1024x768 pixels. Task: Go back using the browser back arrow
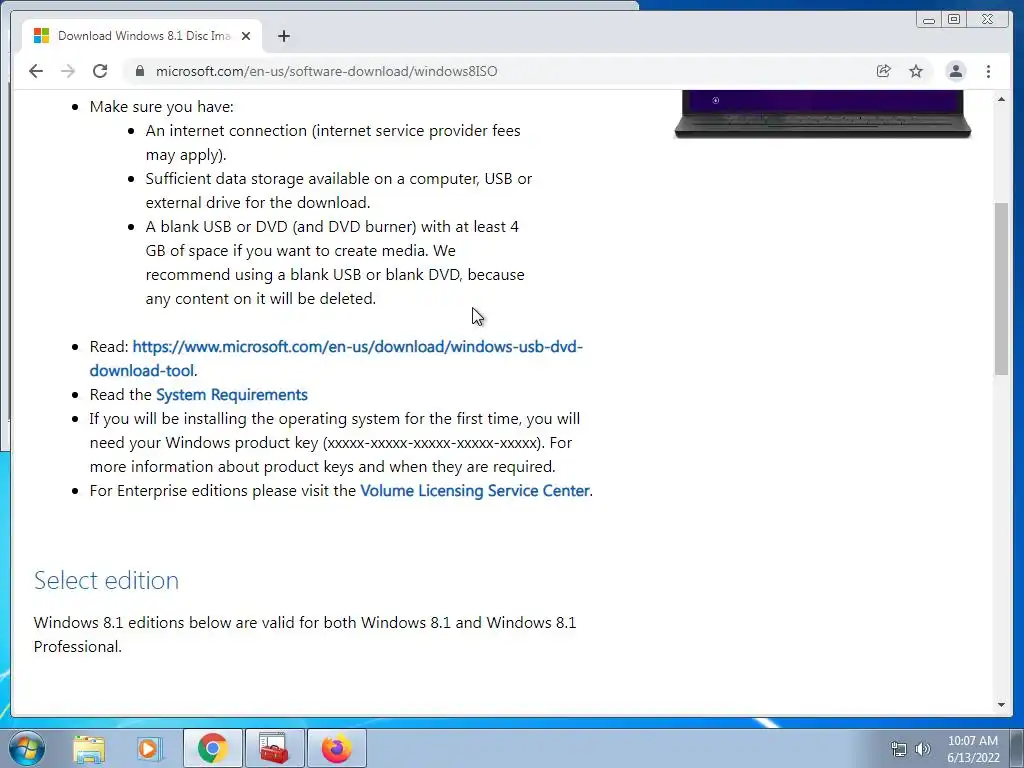pos(36,71)
